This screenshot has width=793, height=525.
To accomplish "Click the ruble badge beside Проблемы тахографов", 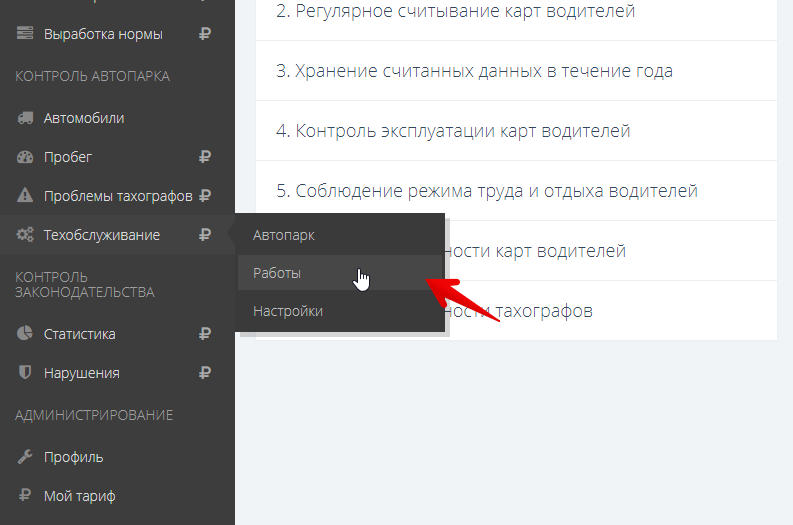I will [205, 196].
